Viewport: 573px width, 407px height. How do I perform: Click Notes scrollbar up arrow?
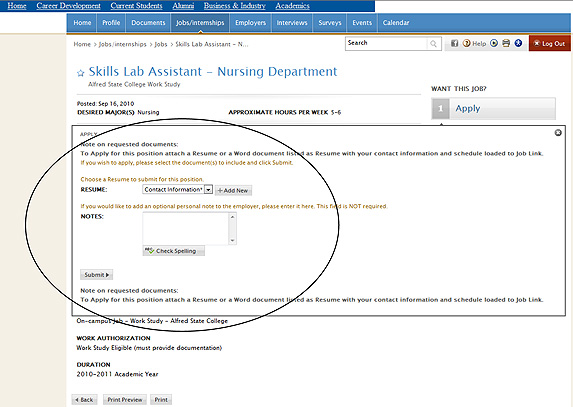[x=232, y=217]
